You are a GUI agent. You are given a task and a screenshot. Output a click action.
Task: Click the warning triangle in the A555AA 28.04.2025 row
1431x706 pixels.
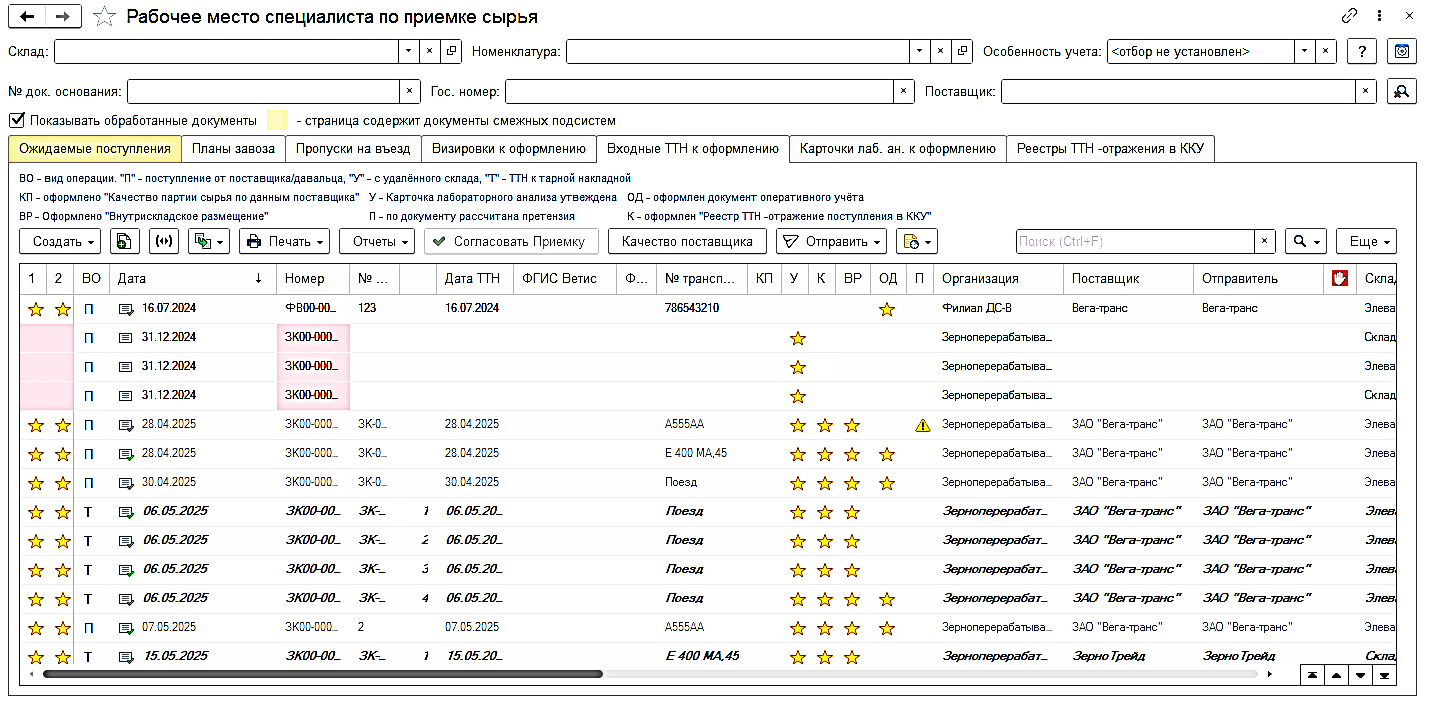(x=922, y=425)
